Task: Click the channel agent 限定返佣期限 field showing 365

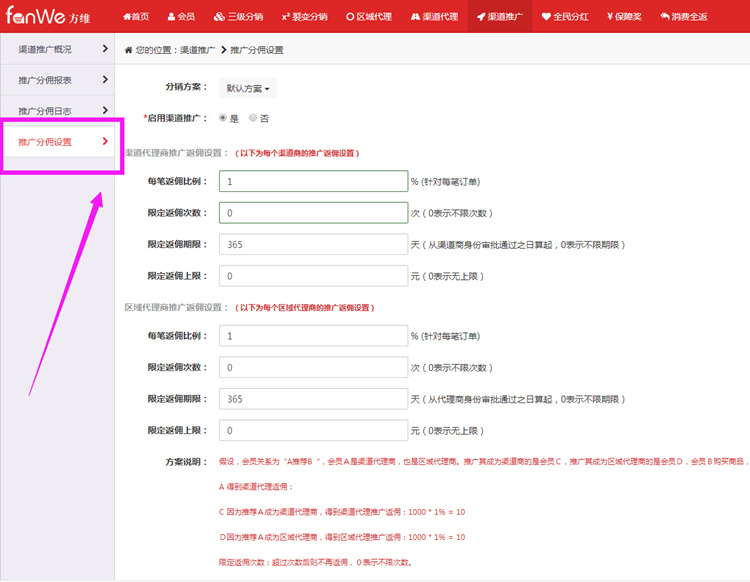Action: coord(313,244)
